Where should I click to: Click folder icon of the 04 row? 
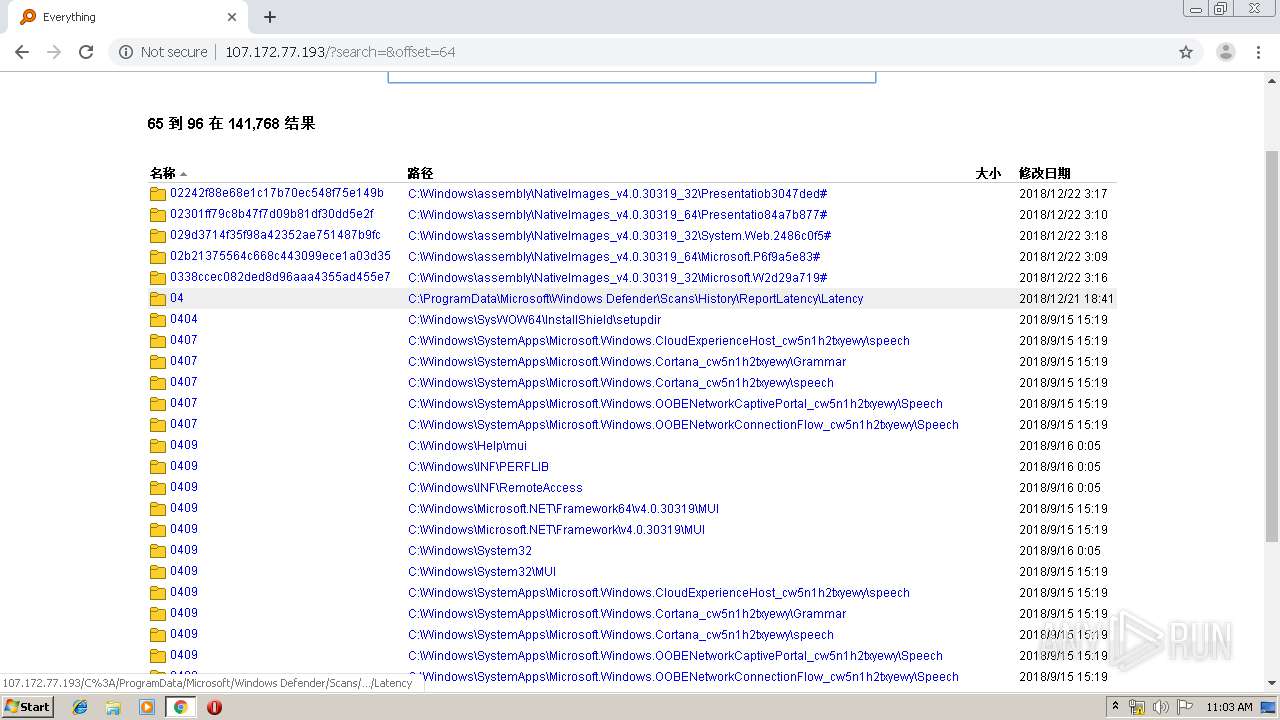tap(158, 299)
